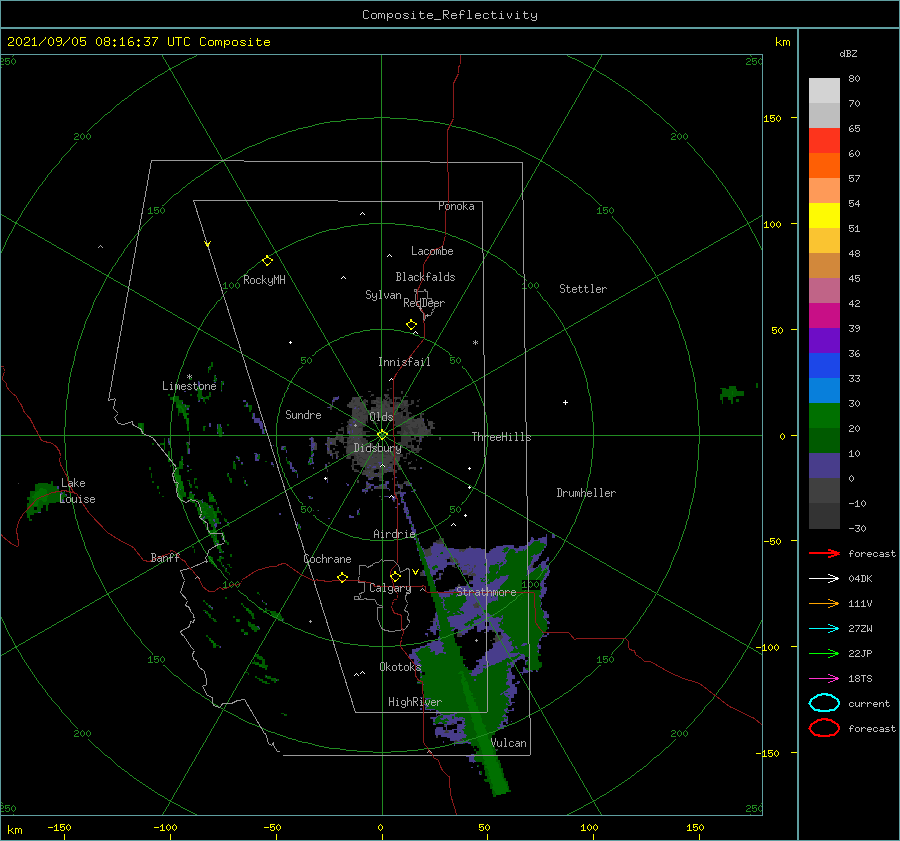Click the red forecast arrow in the legend
The height and width of the screenshot is (841, 900).
pos(824,553)
